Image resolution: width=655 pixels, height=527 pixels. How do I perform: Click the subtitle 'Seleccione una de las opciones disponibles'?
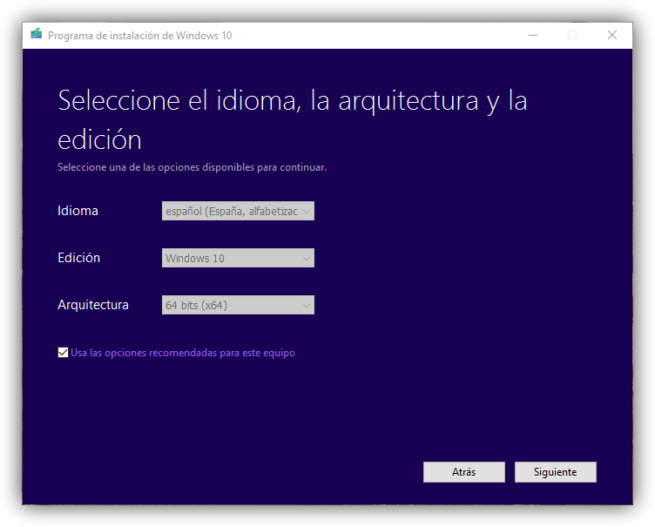(x=192, y=167)
